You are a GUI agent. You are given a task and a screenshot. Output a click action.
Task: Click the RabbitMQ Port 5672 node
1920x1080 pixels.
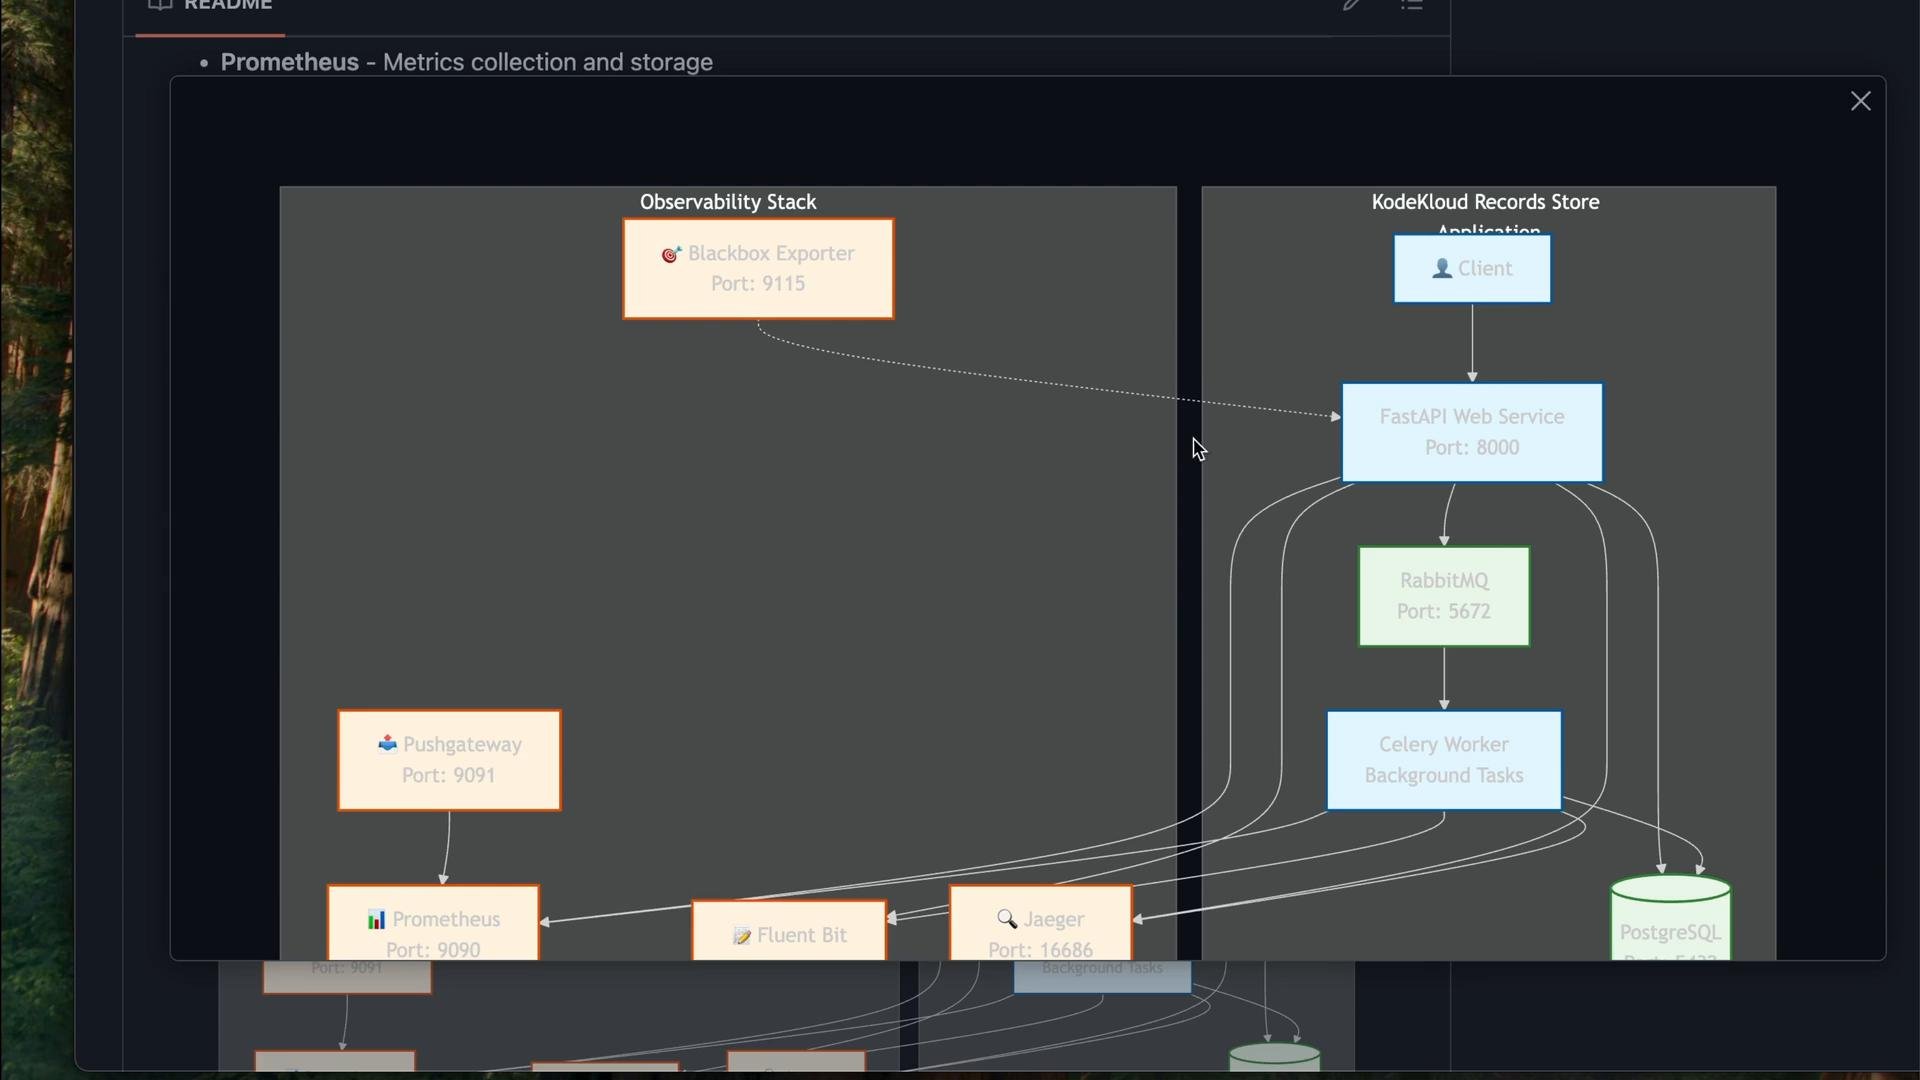pos(1444,596)
